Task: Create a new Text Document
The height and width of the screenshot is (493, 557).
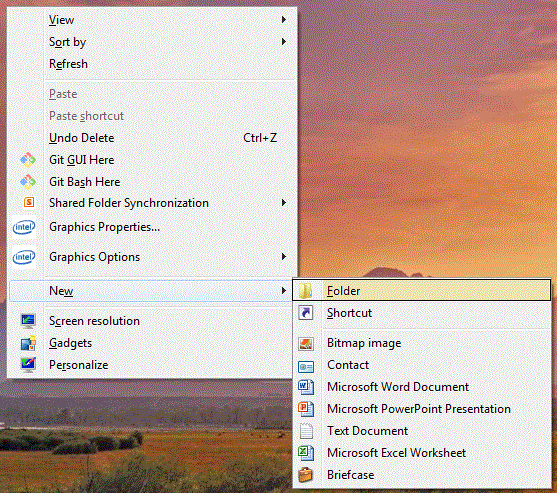Action: point(422,431)
